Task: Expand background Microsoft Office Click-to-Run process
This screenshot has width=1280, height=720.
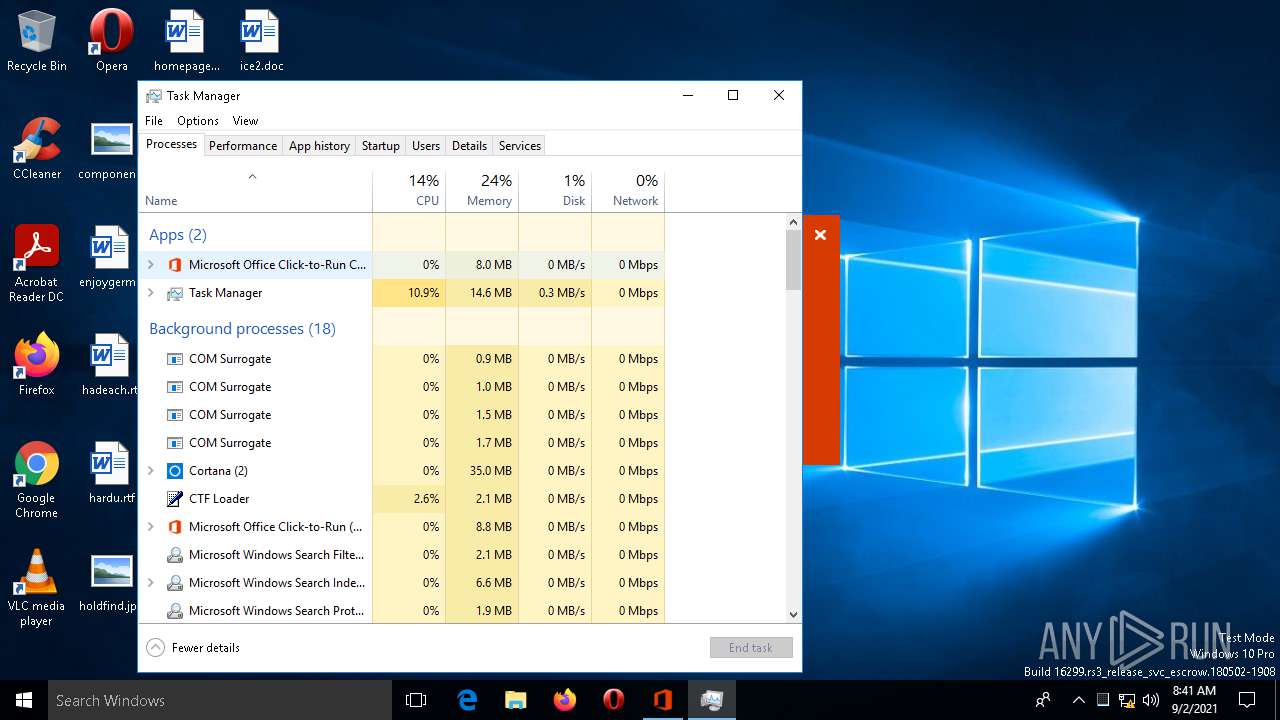Action: (151, 527)
